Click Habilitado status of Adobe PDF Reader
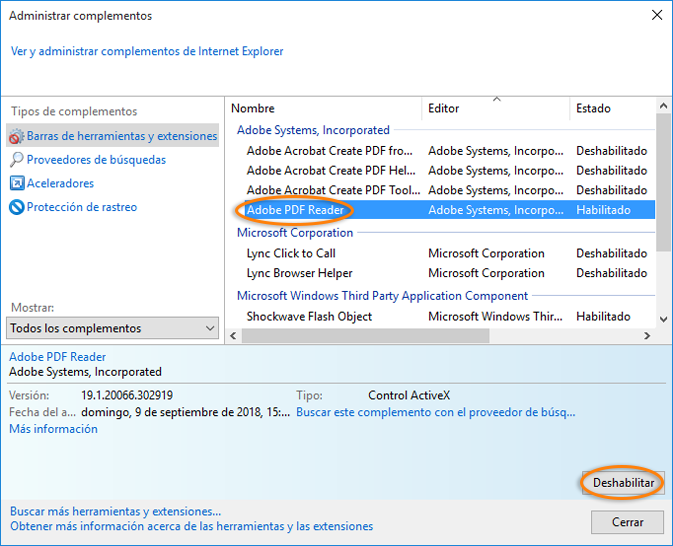The width and height of the screenshot is (673, 546). tap(603, 210)
